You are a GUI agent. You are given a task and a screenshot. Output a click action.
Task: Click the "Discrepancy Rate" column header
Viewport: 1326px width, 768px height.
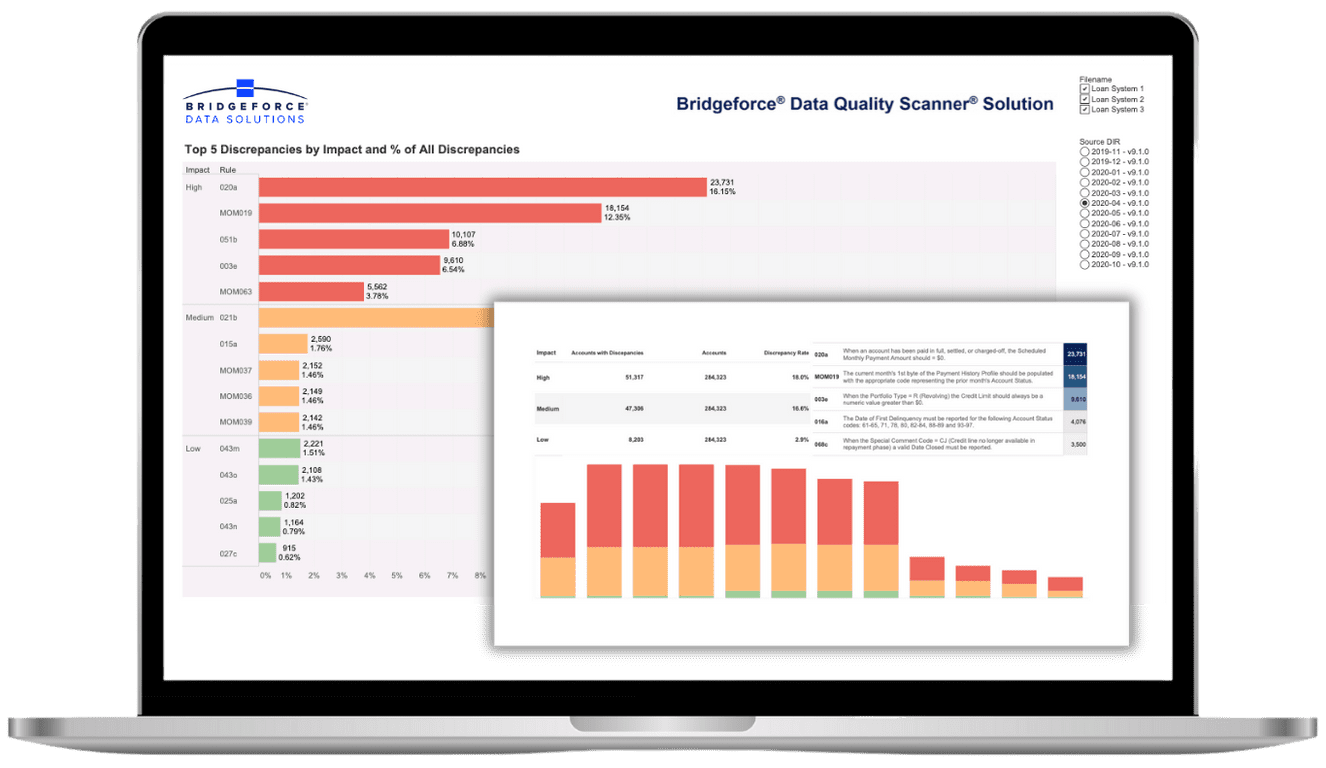pyautogui.click(x=786, y=353)
